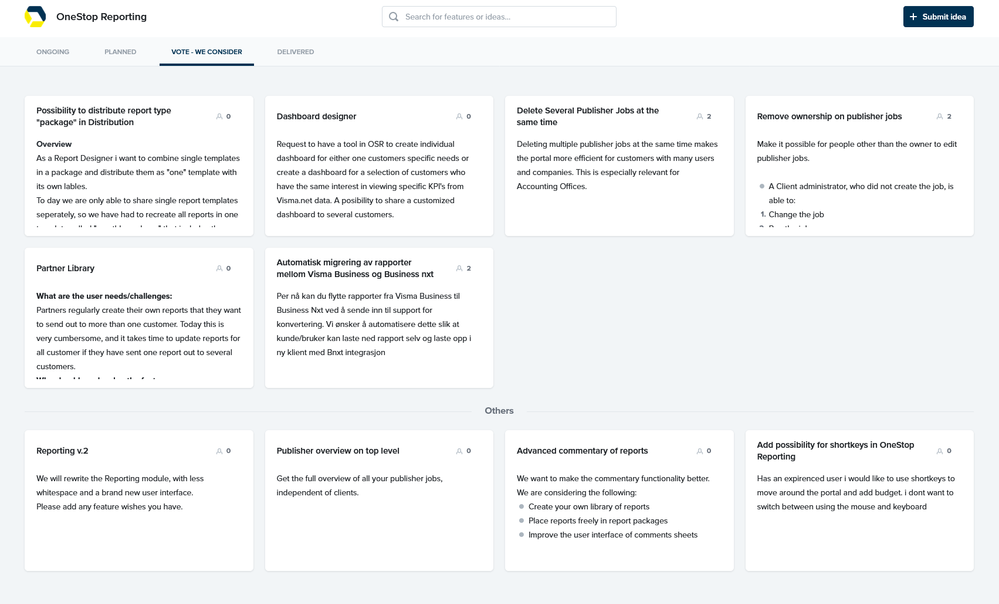999x604 pixels.
Task: Open the Dashboard designer idea
Action: pyautogui.click(x=316, y=116)
